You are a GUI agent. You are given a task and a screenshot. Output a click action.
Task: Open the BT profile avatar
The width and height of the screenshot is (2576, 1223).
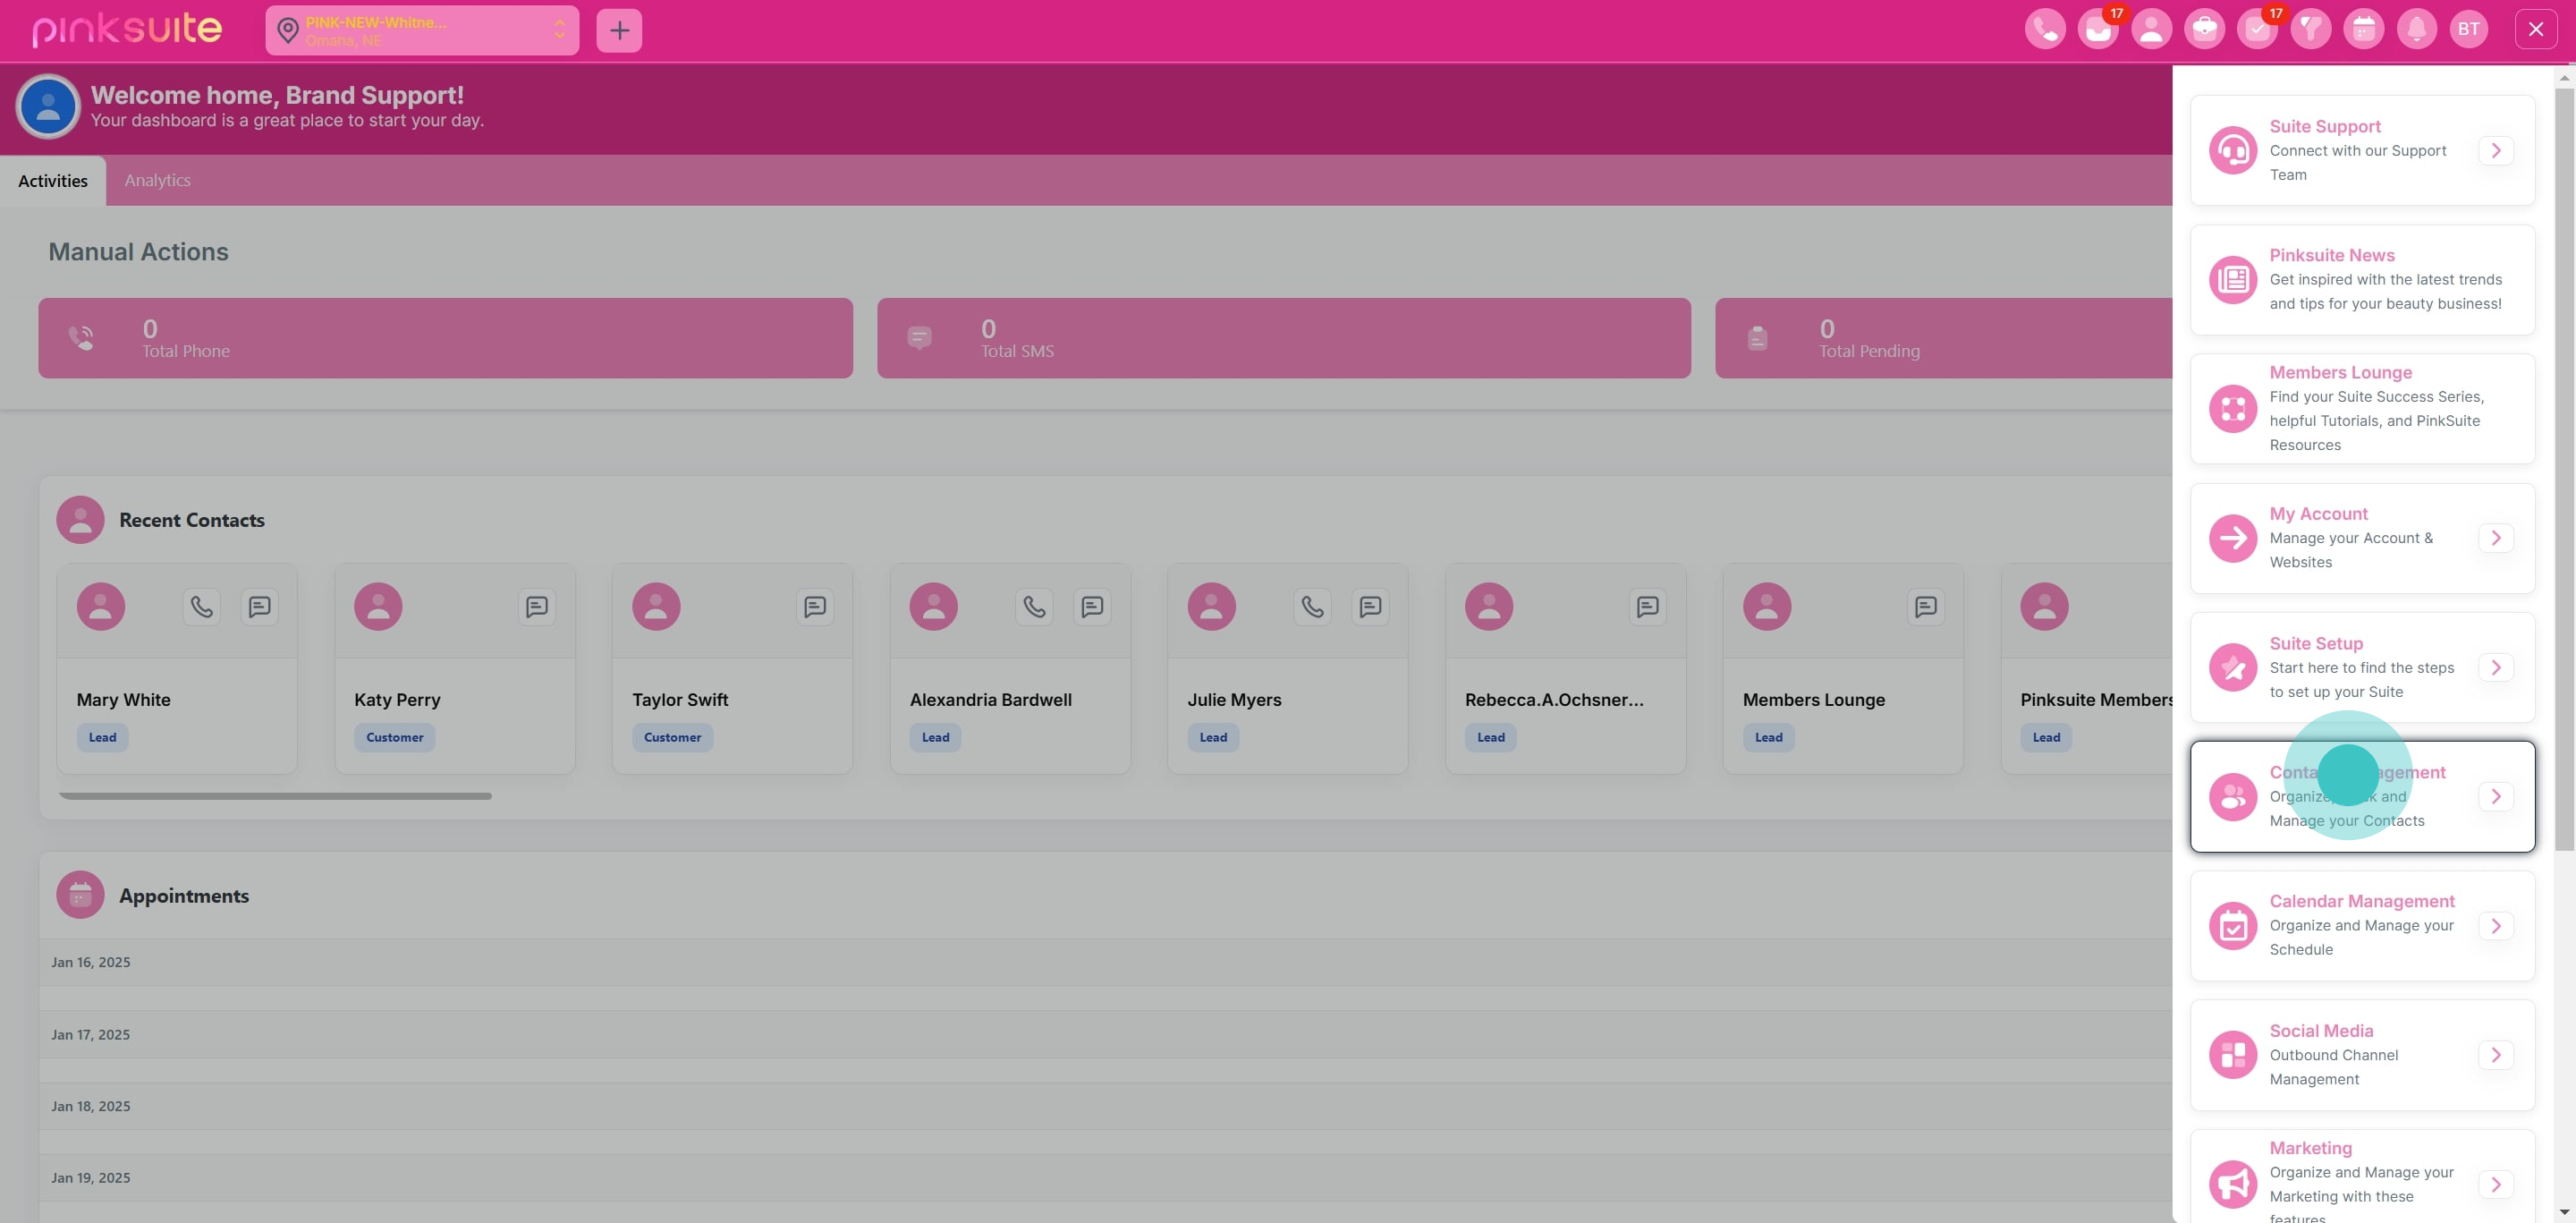(x=2470, y=29)
